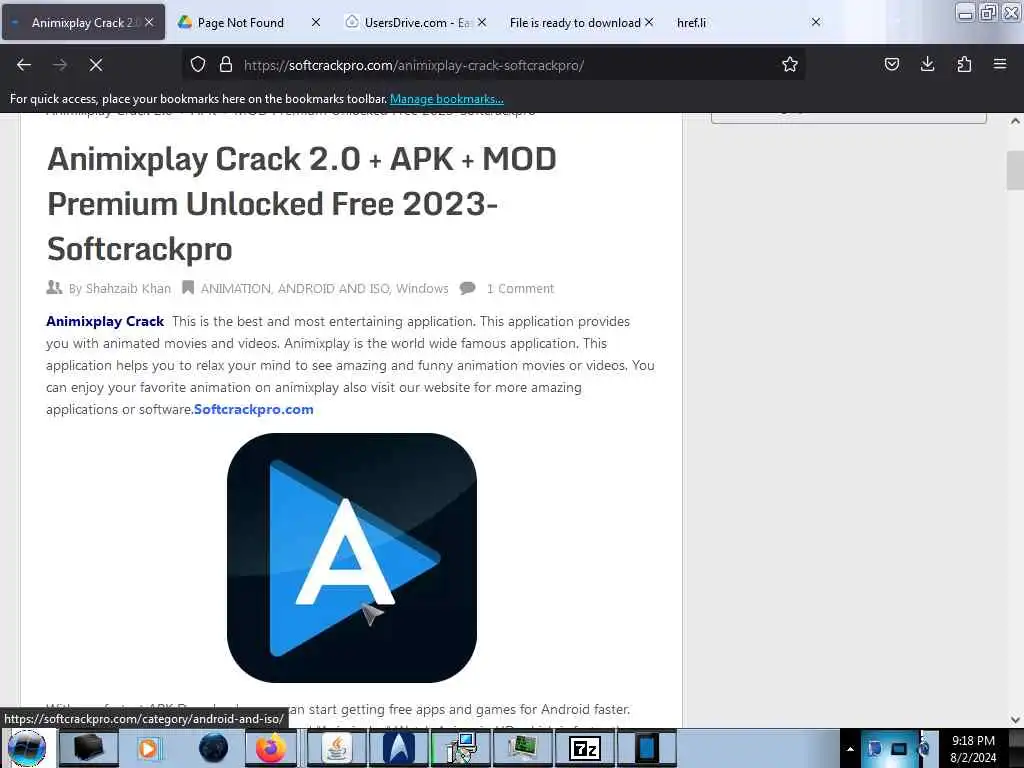Open the shield tracking protection icon

(198, 65)
